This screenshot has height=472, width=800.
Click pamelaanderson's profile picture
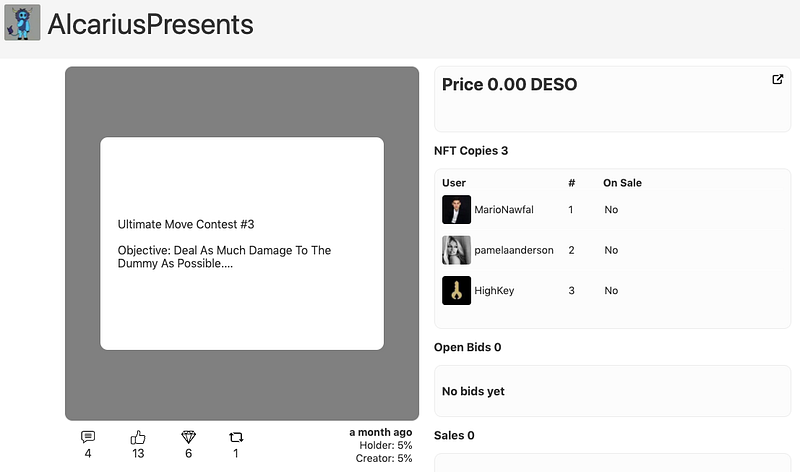click(456, 250)
